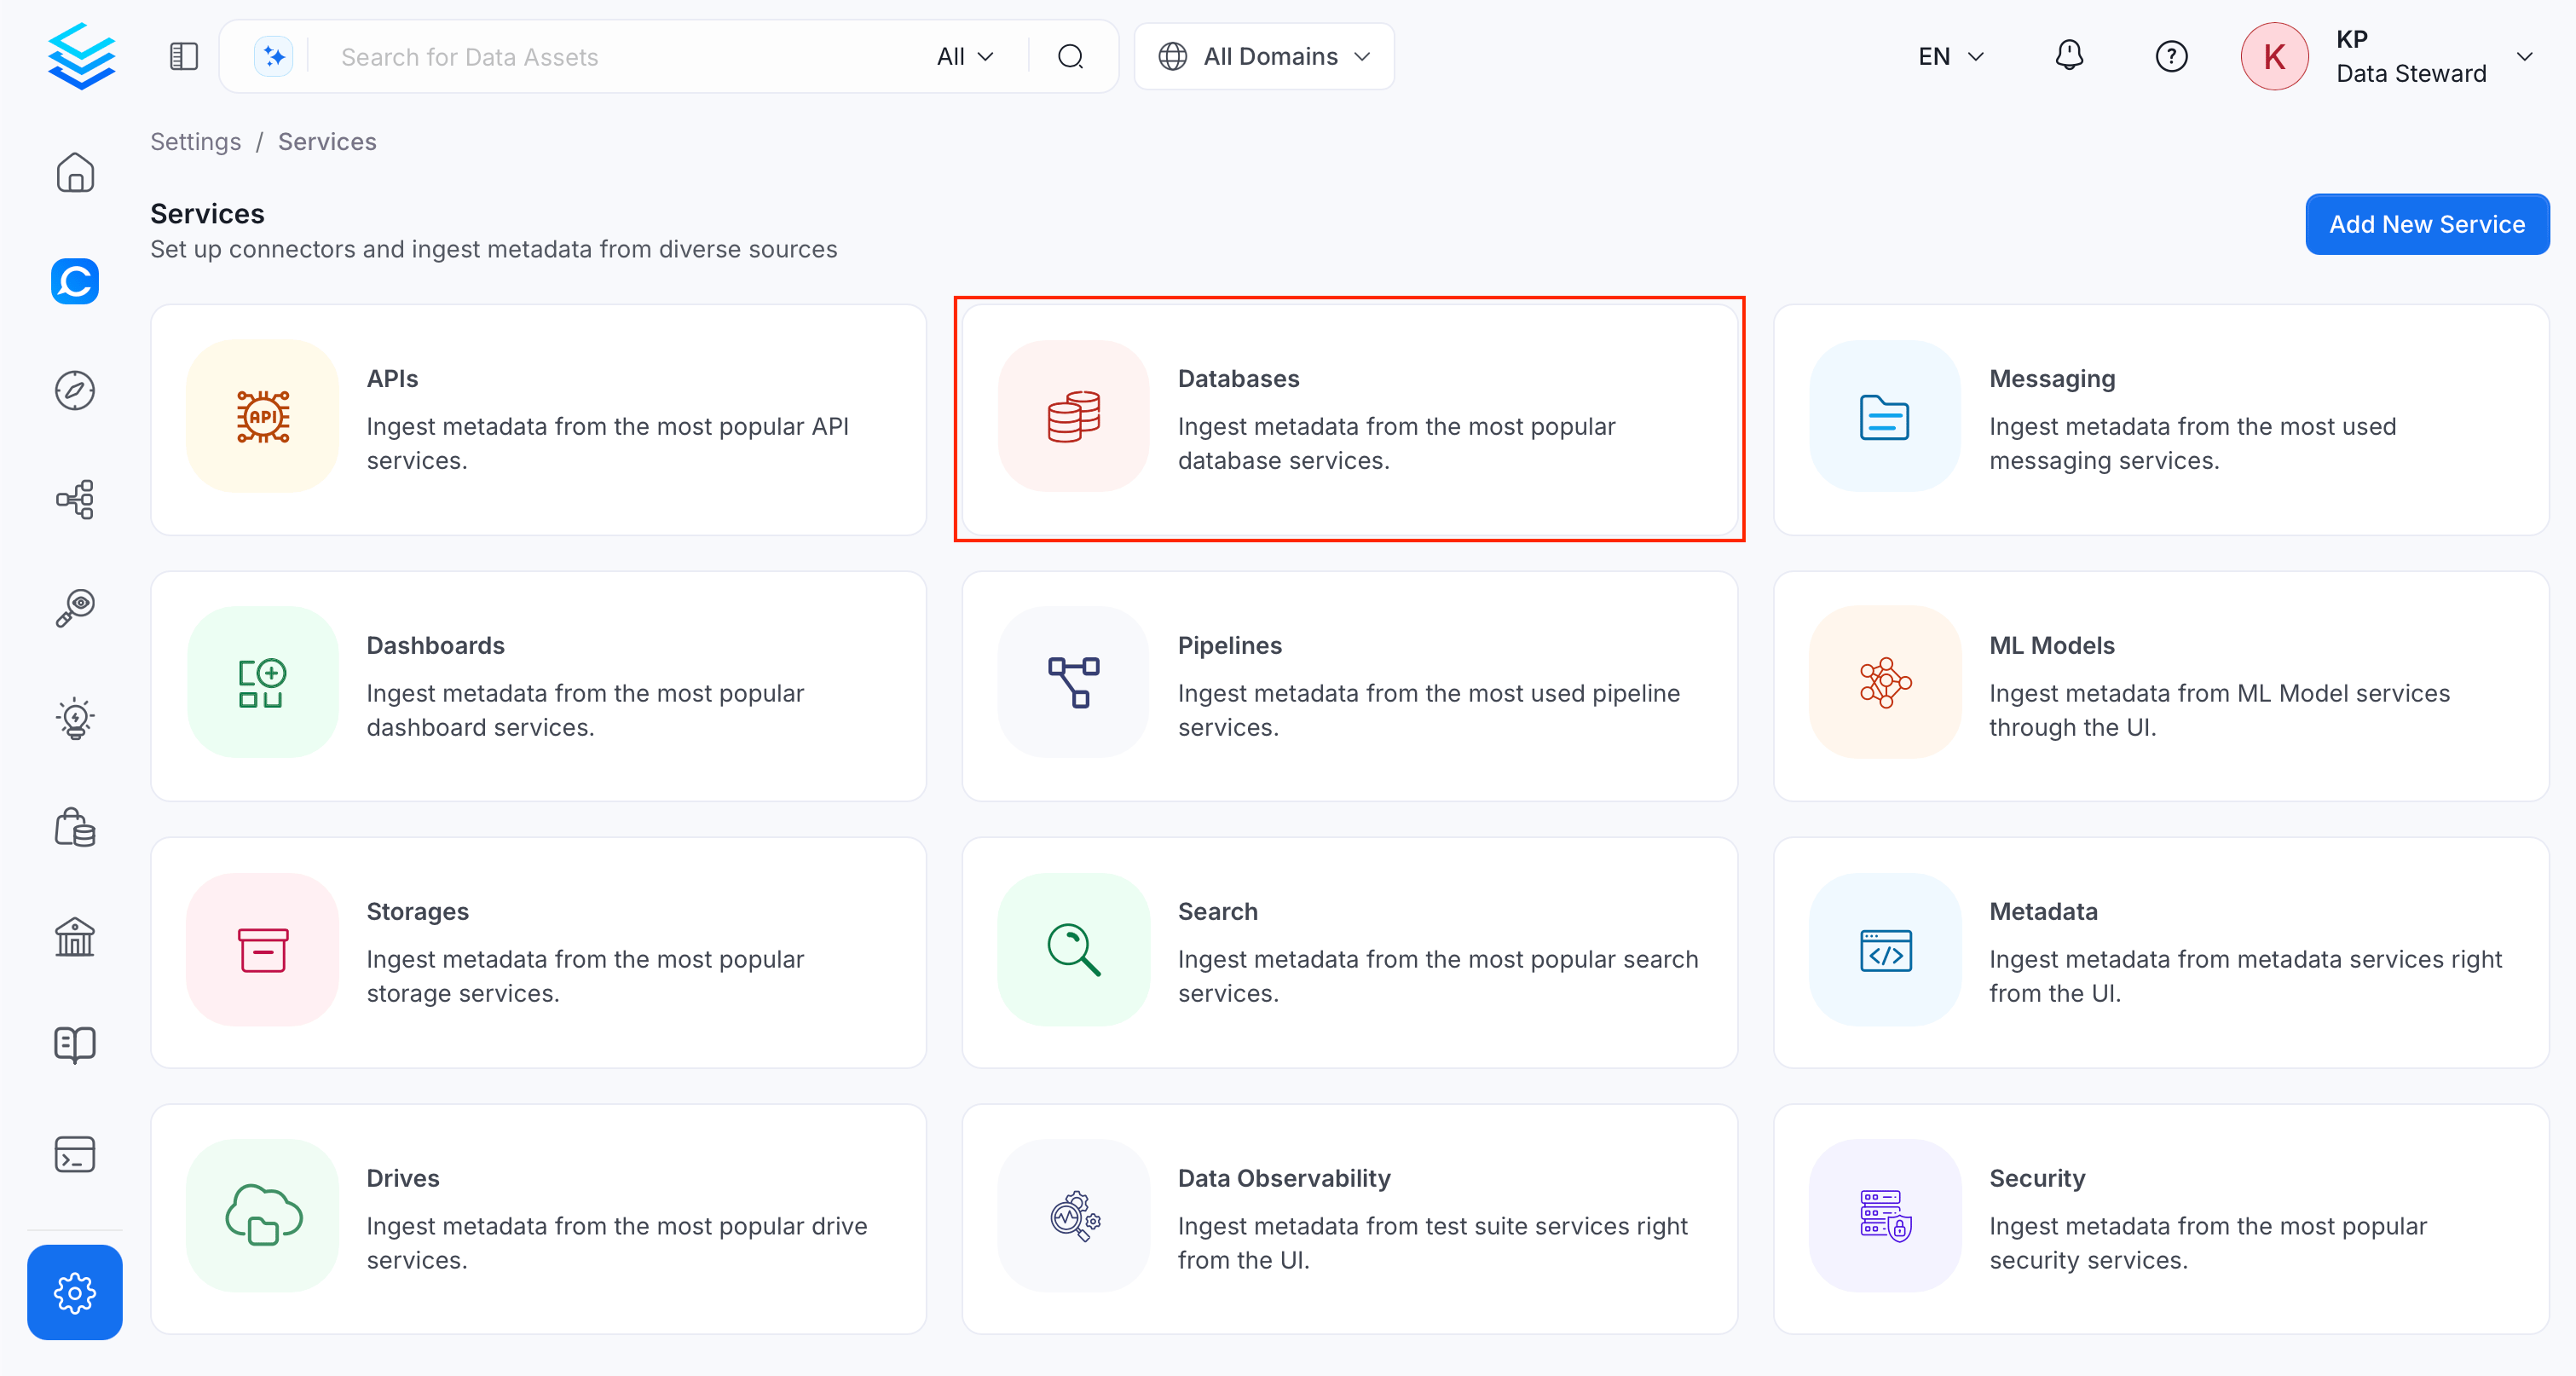Open the Drives cloud icon

coord(263,1216)
